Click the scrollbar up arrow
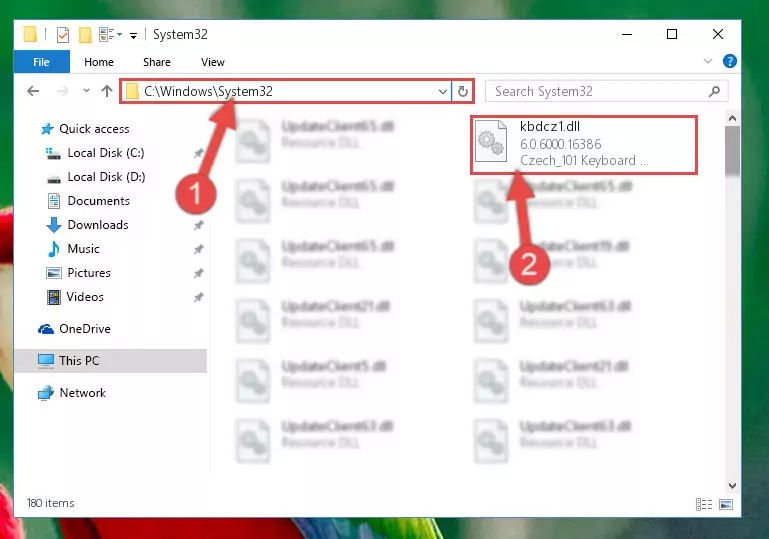The height and width of the screenshot is (539, 769). click(x=732, y=118)
